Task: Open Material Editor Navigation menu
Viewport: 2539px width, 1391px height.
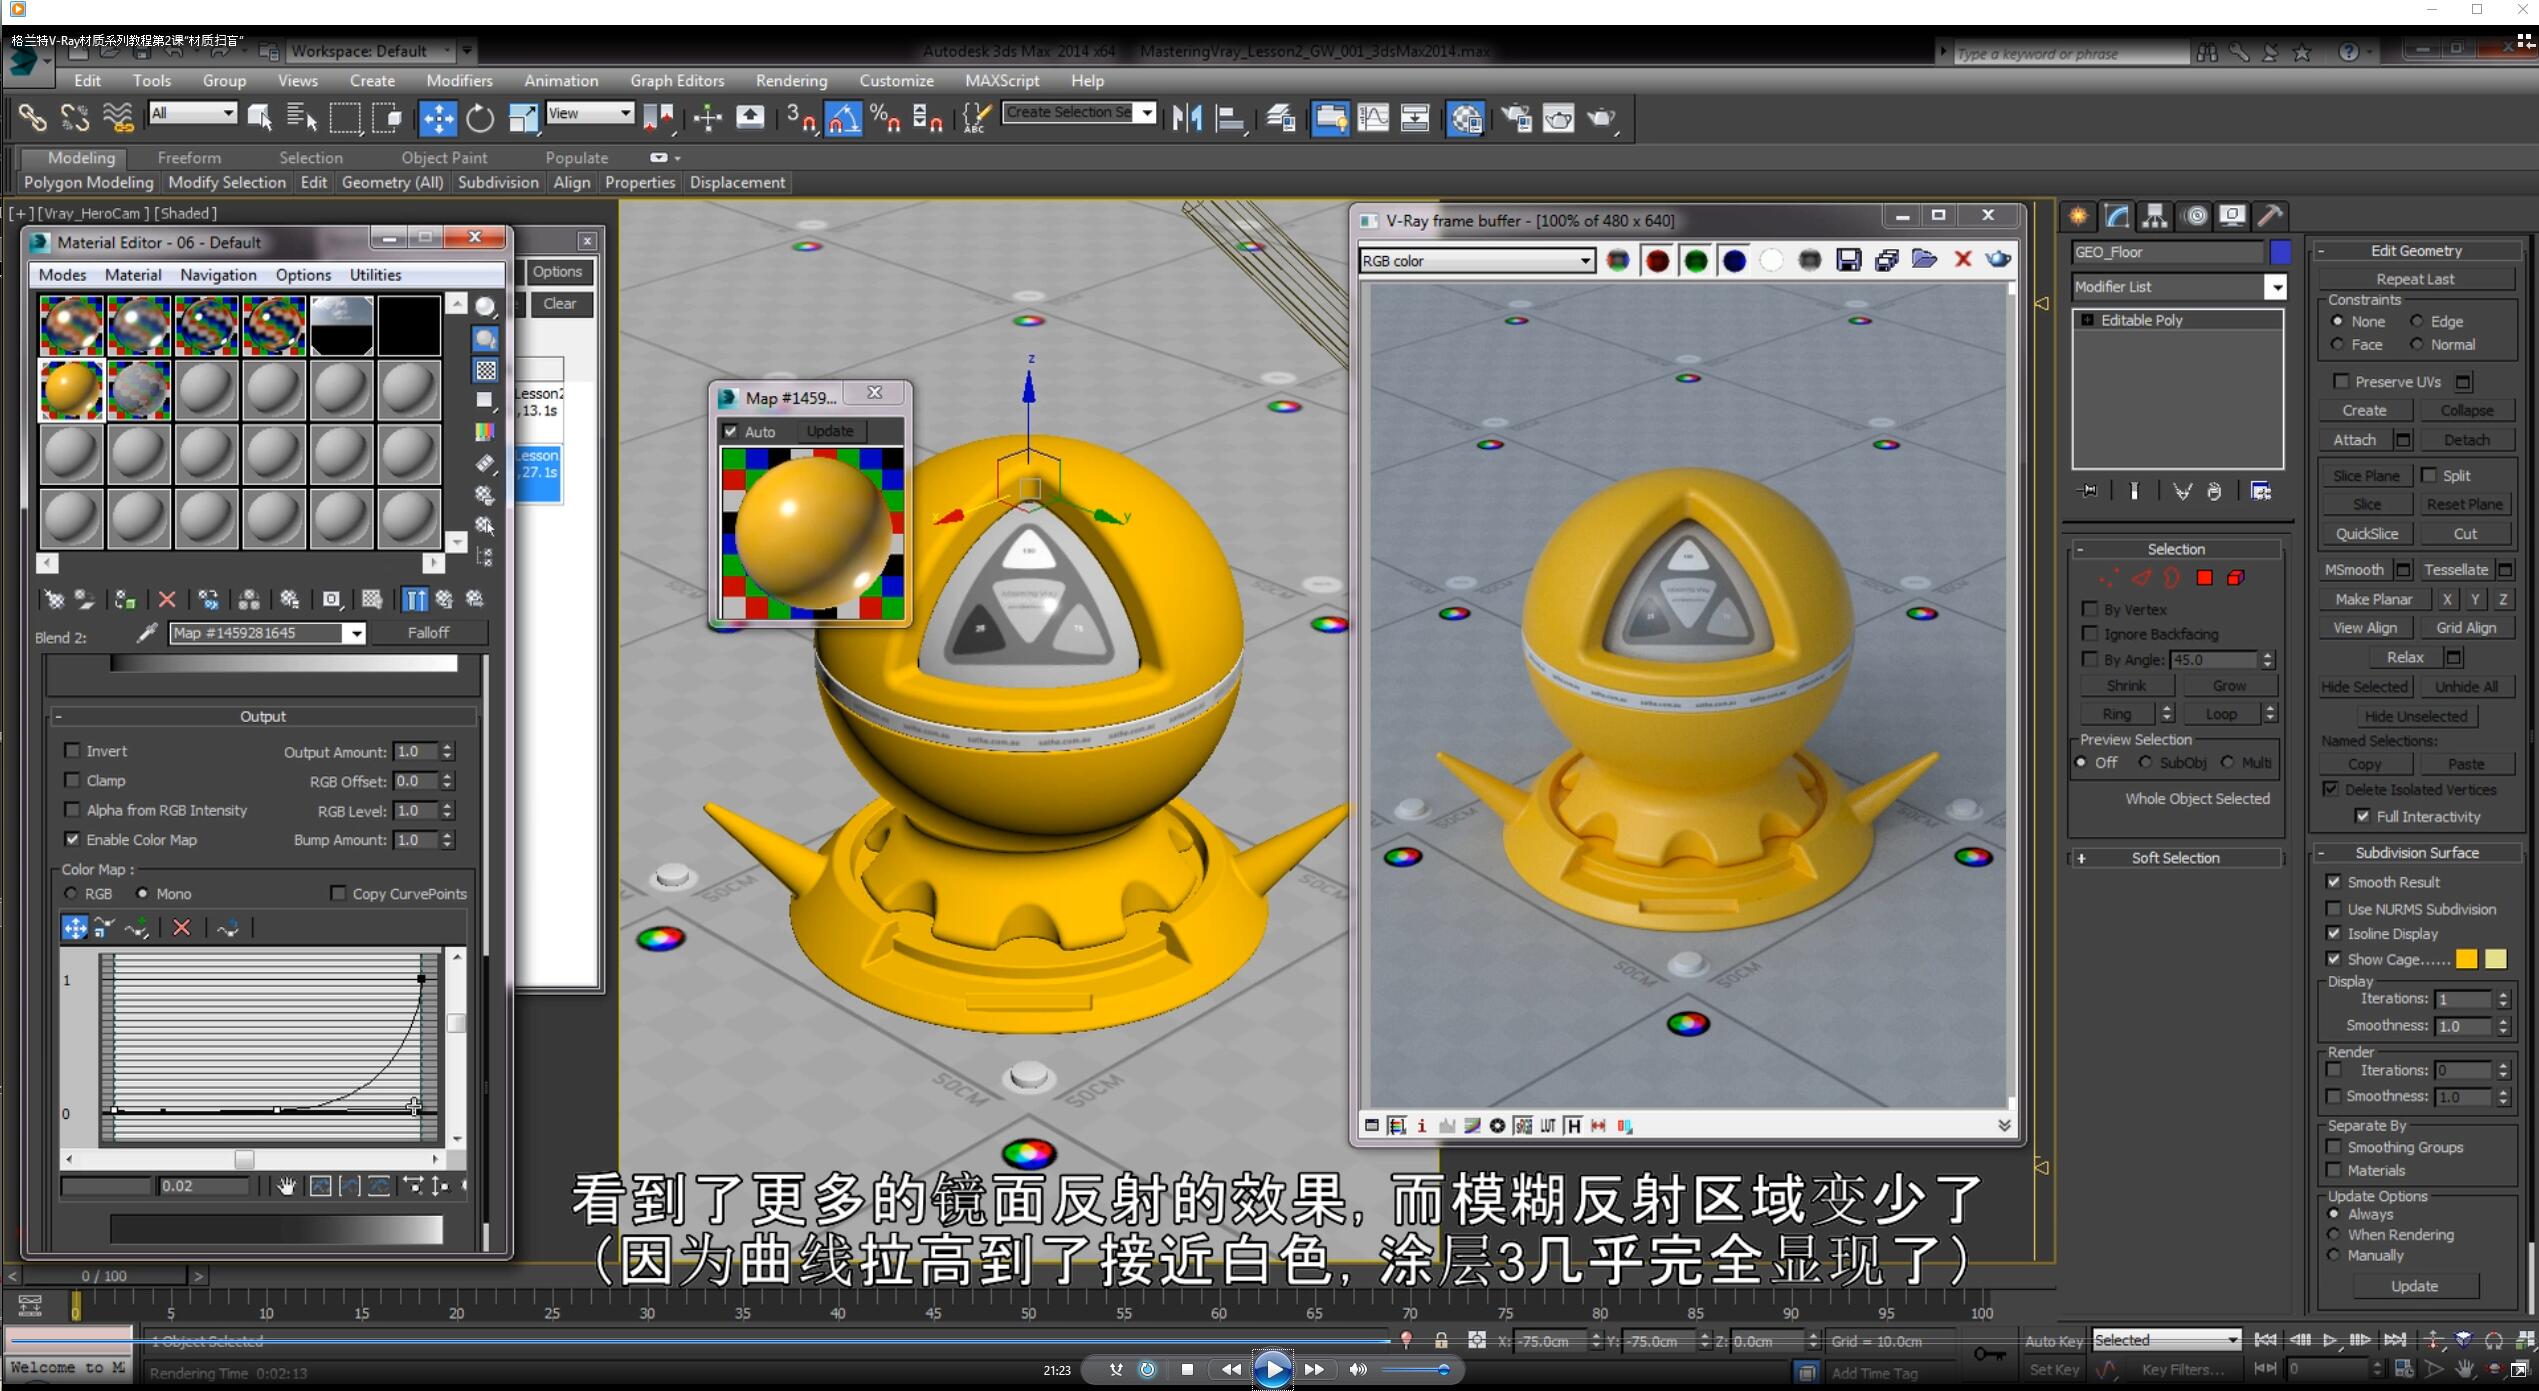Action: click(218, 274)
